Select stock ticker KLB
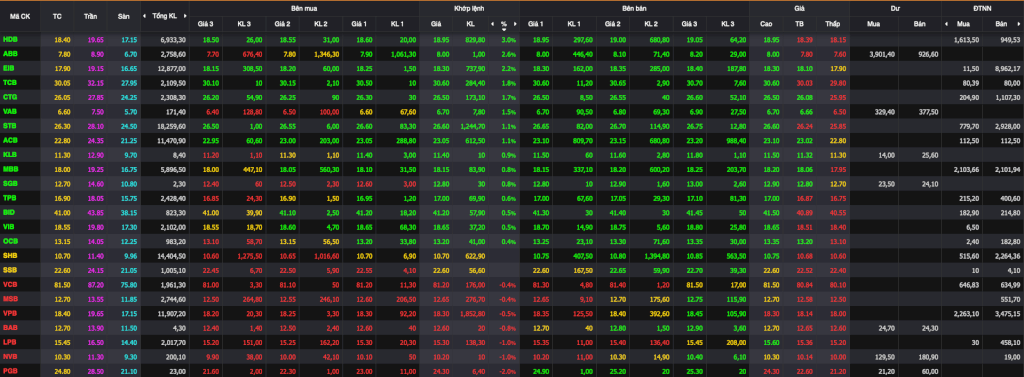Image resolution: width=1024 pixels, height=377 pixels. (10, 154)
